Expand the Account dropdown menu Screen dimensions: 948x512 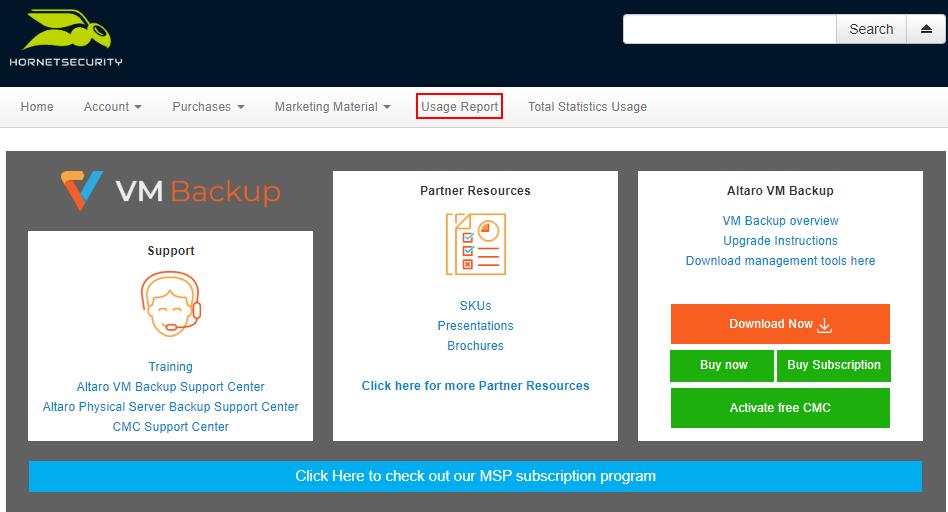(x=112, y=106)
